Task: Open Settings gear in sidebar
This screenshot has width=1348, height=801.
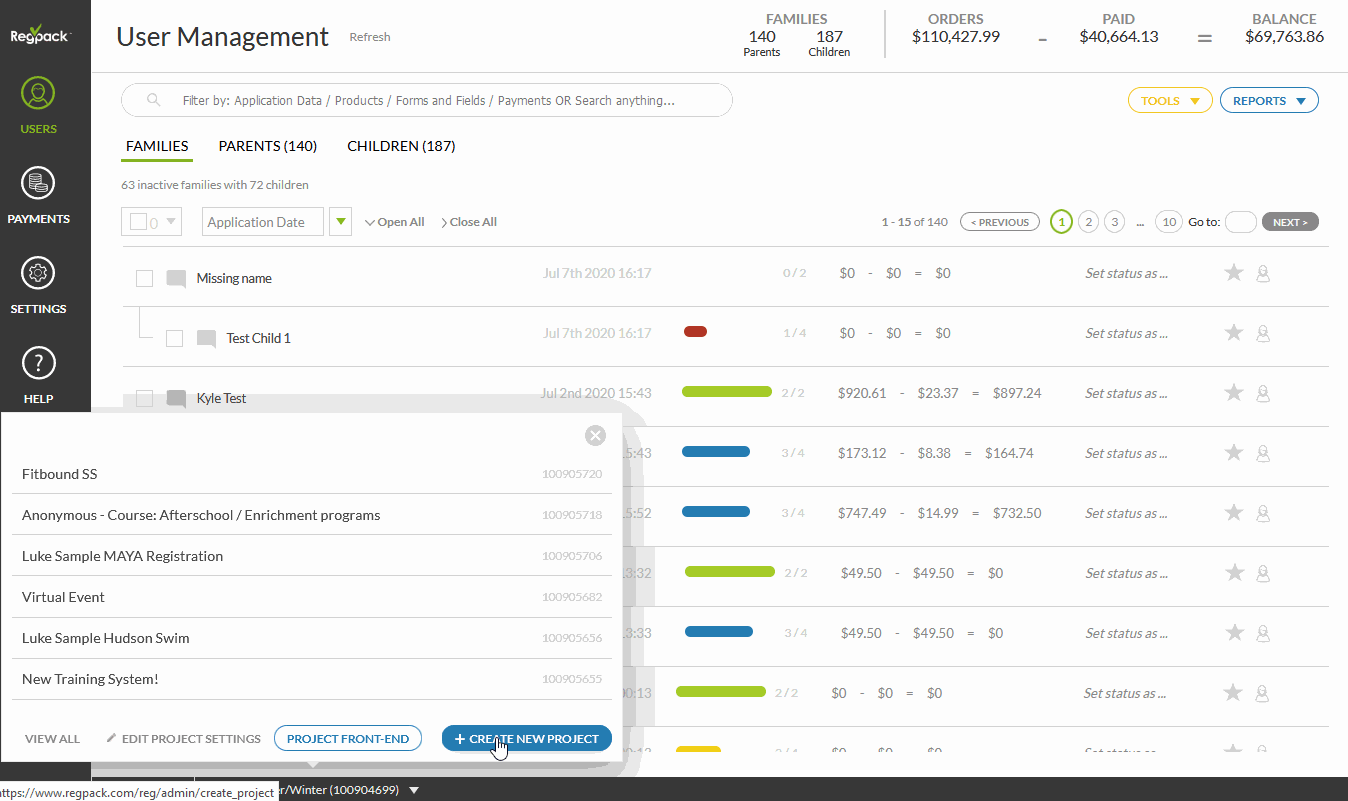Action: coord(38,285)
